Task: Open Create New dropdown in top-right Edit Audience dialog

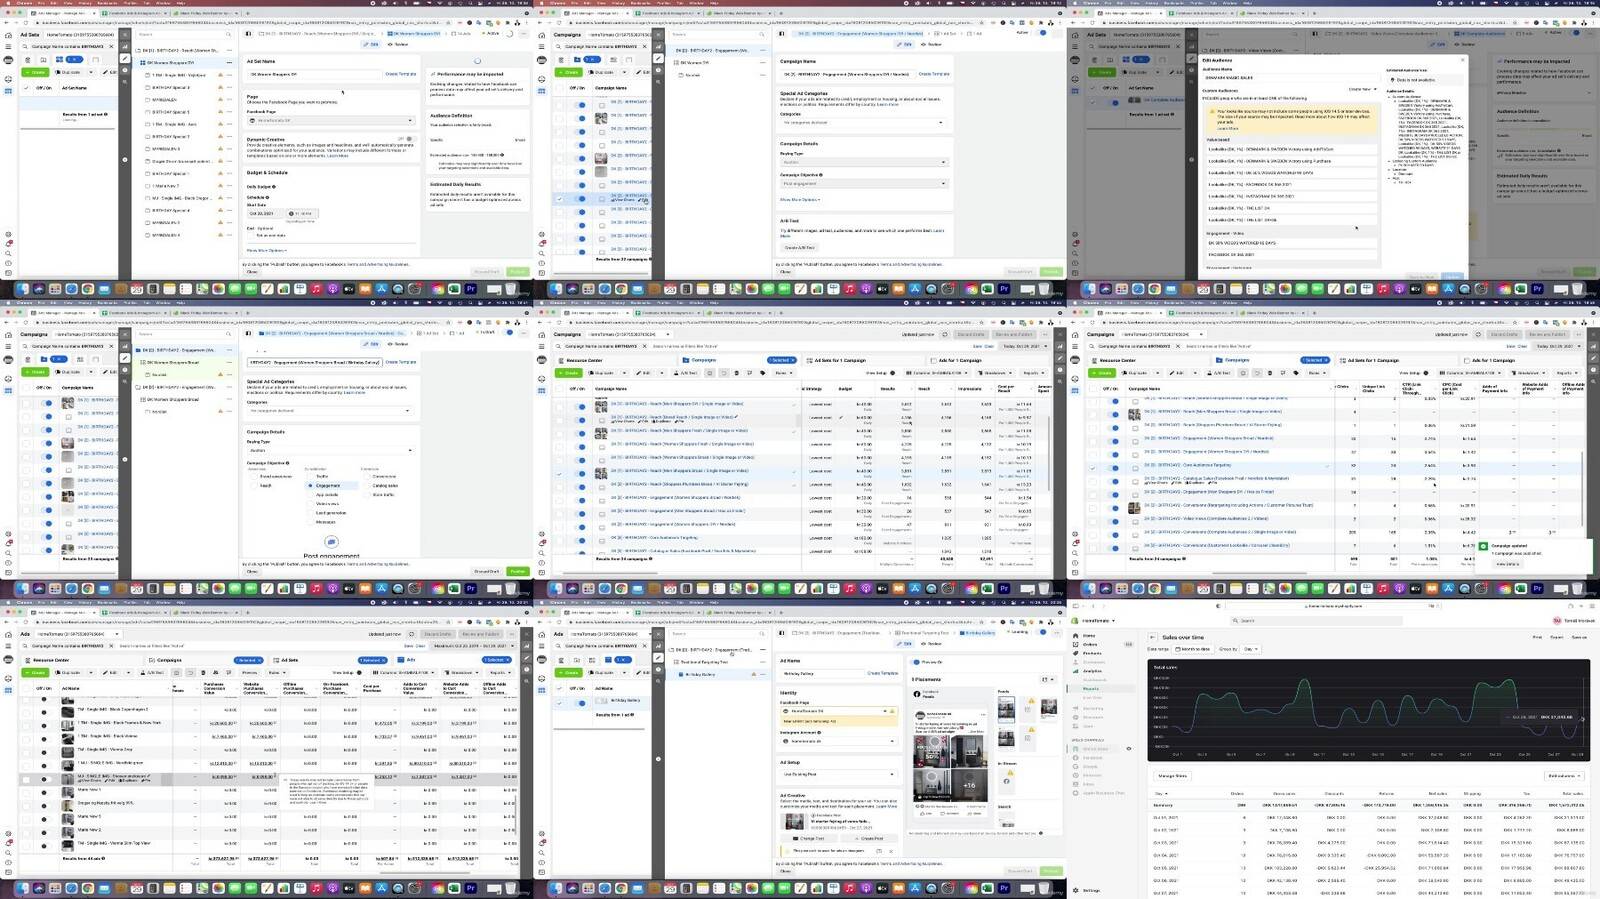Action: click(1361, 89)
